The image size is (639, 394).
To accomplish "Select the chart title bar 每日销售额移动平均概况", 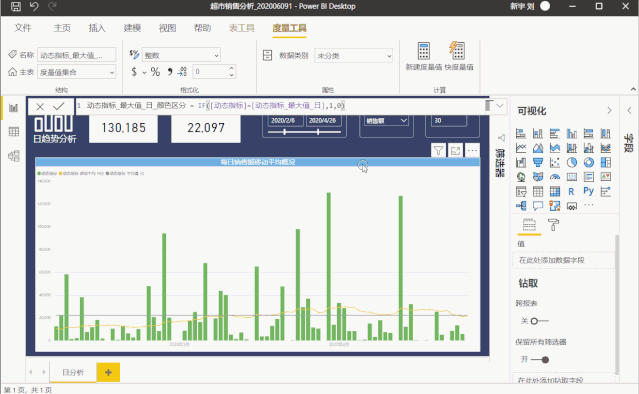I will (258, 162).
